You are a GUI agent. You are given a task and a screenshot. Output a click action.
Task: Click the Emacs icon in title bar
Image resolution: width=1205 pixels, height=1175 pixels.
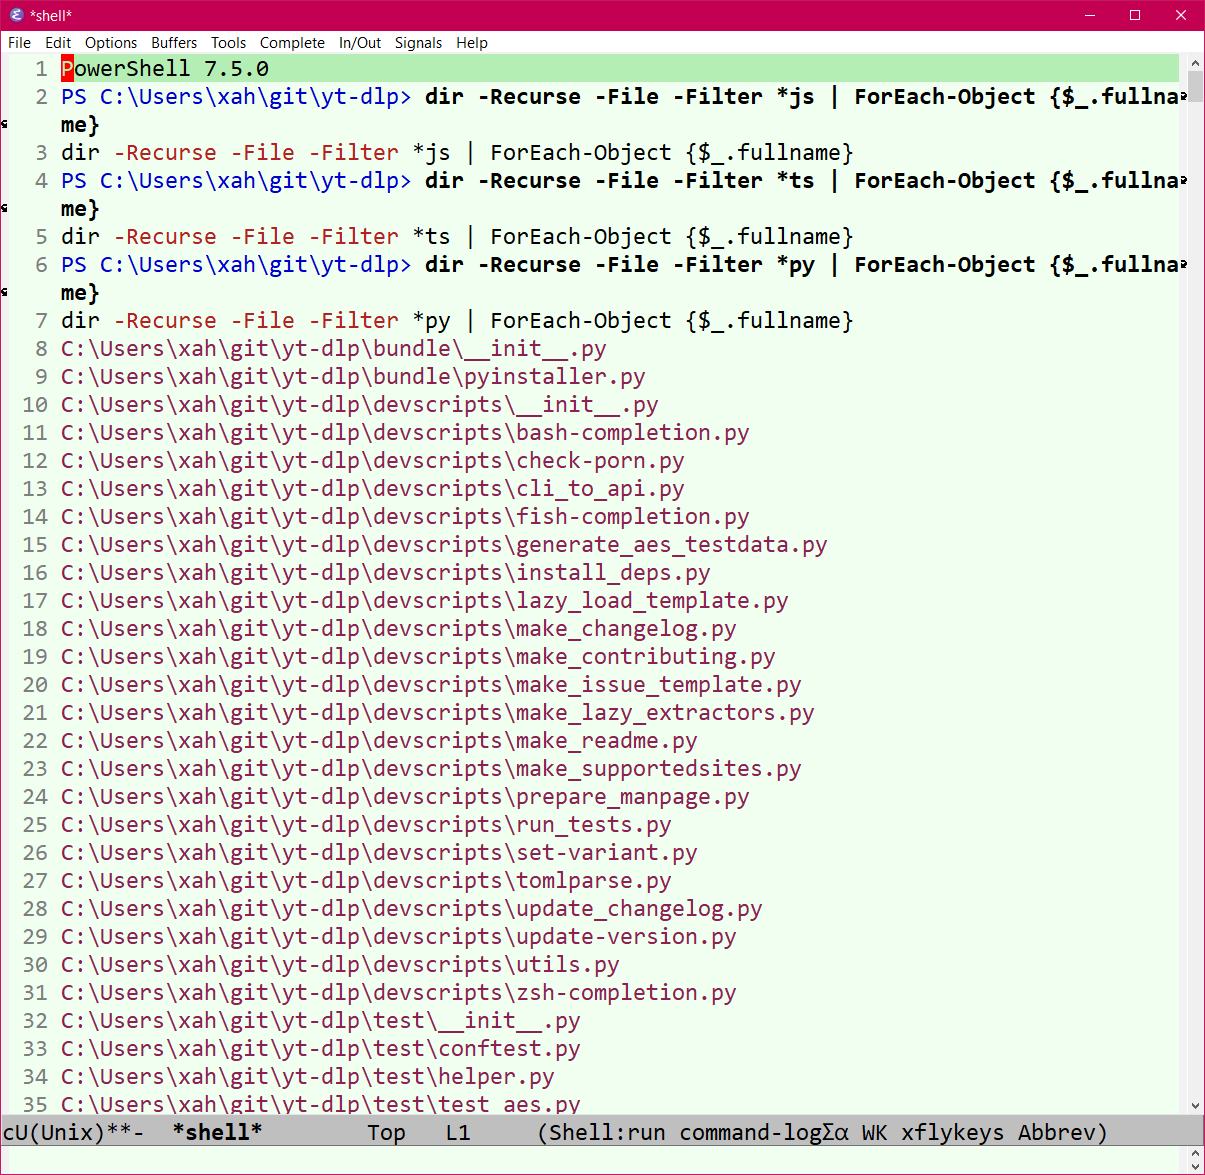[x=16, y=15]
